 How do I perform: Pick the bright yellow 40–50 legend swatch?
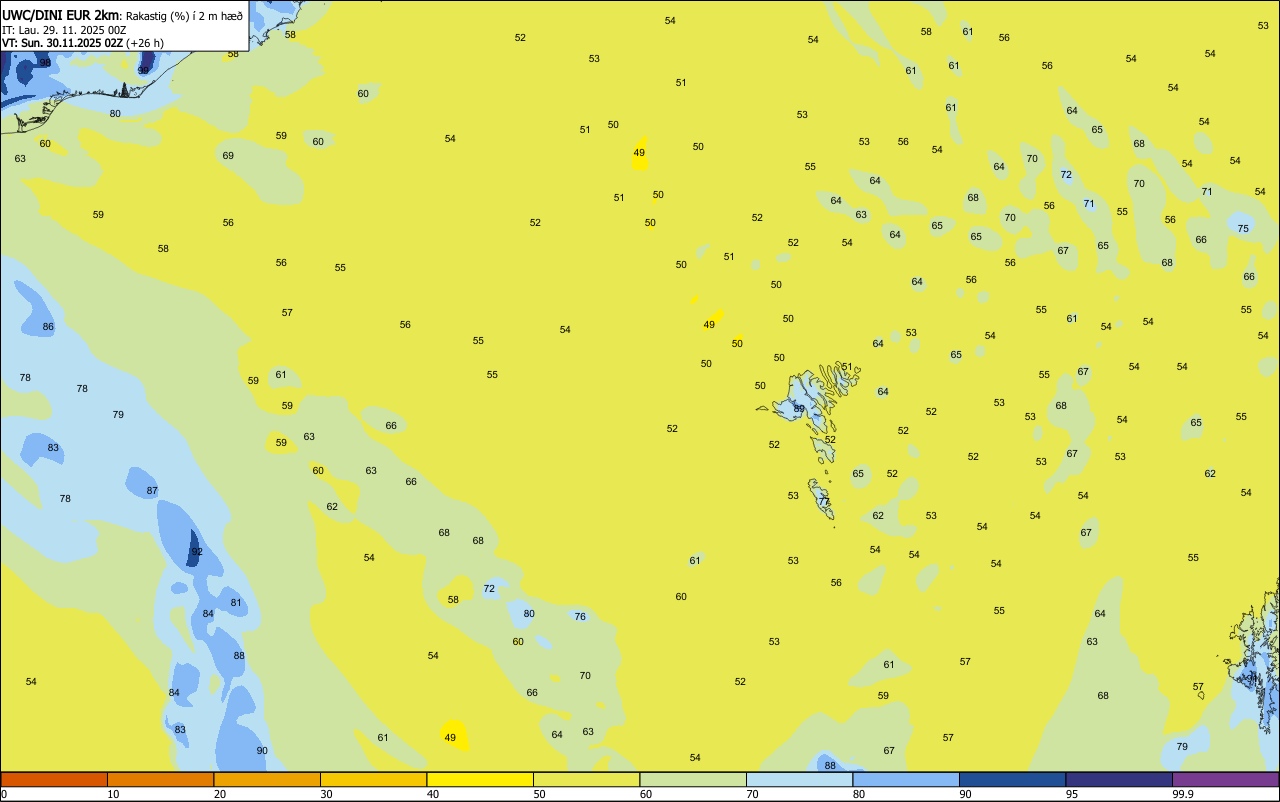coord(480,779)
